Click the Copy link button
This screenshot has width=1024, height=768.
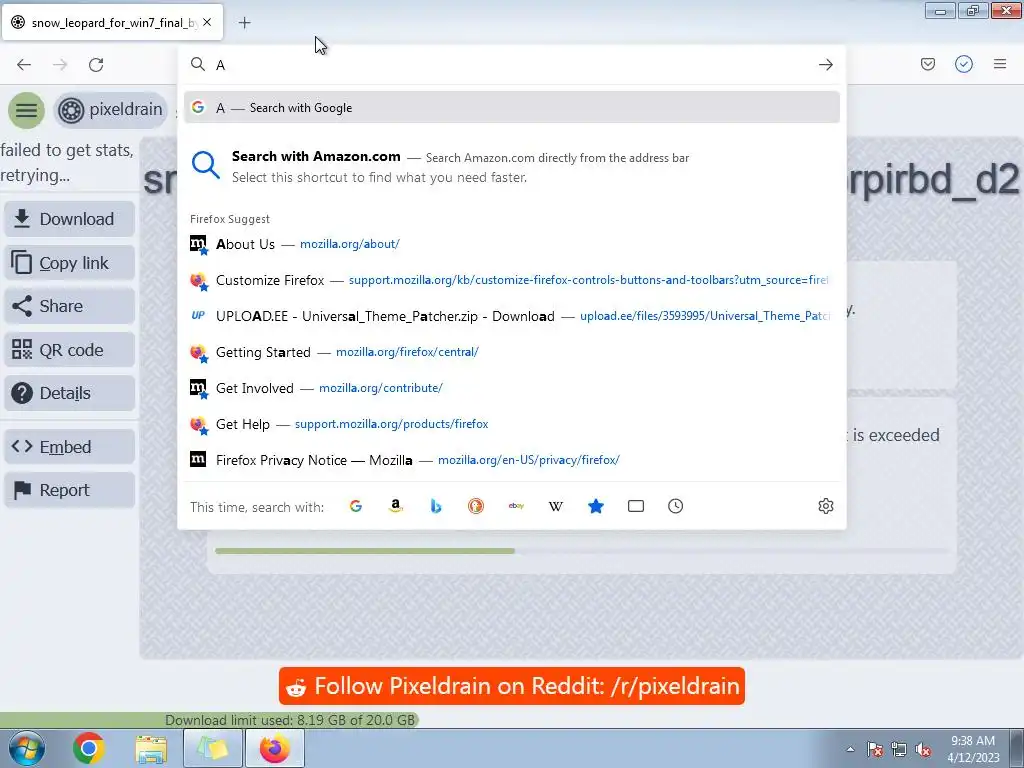(x=70, y=263)
